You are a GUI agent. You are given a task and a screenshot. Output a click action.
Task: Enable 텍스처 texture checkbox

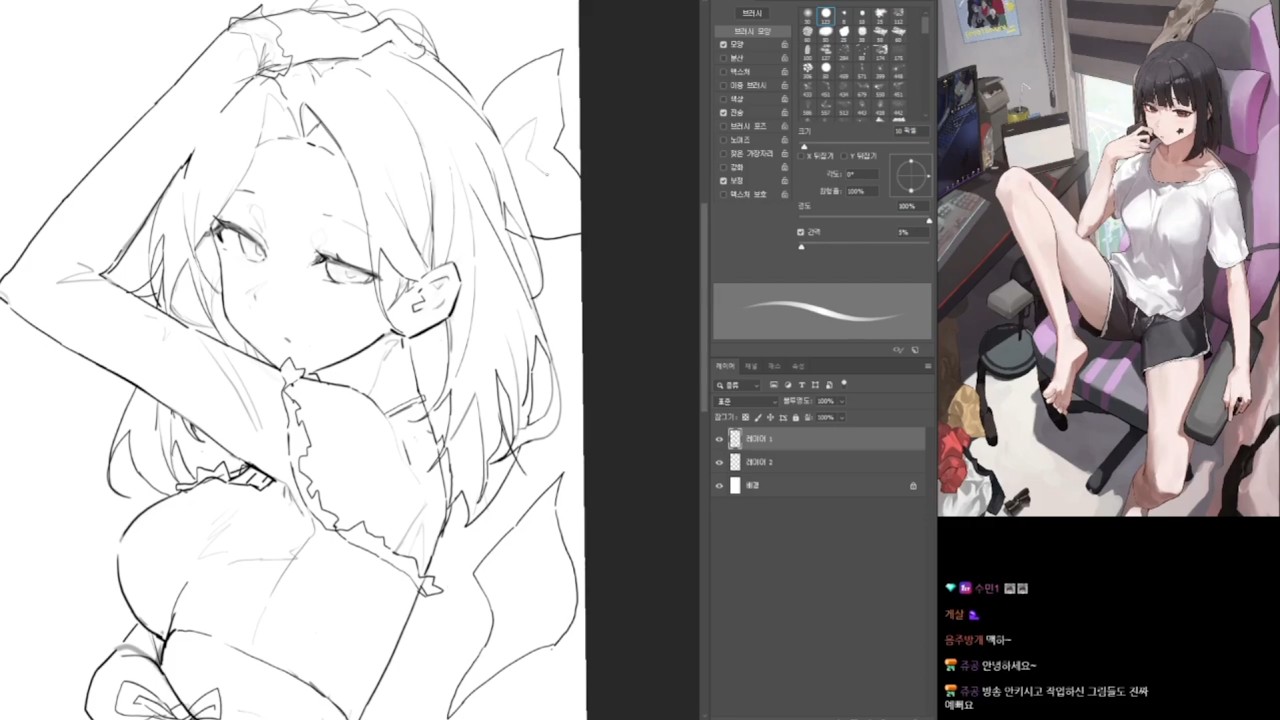coord(724,72)
